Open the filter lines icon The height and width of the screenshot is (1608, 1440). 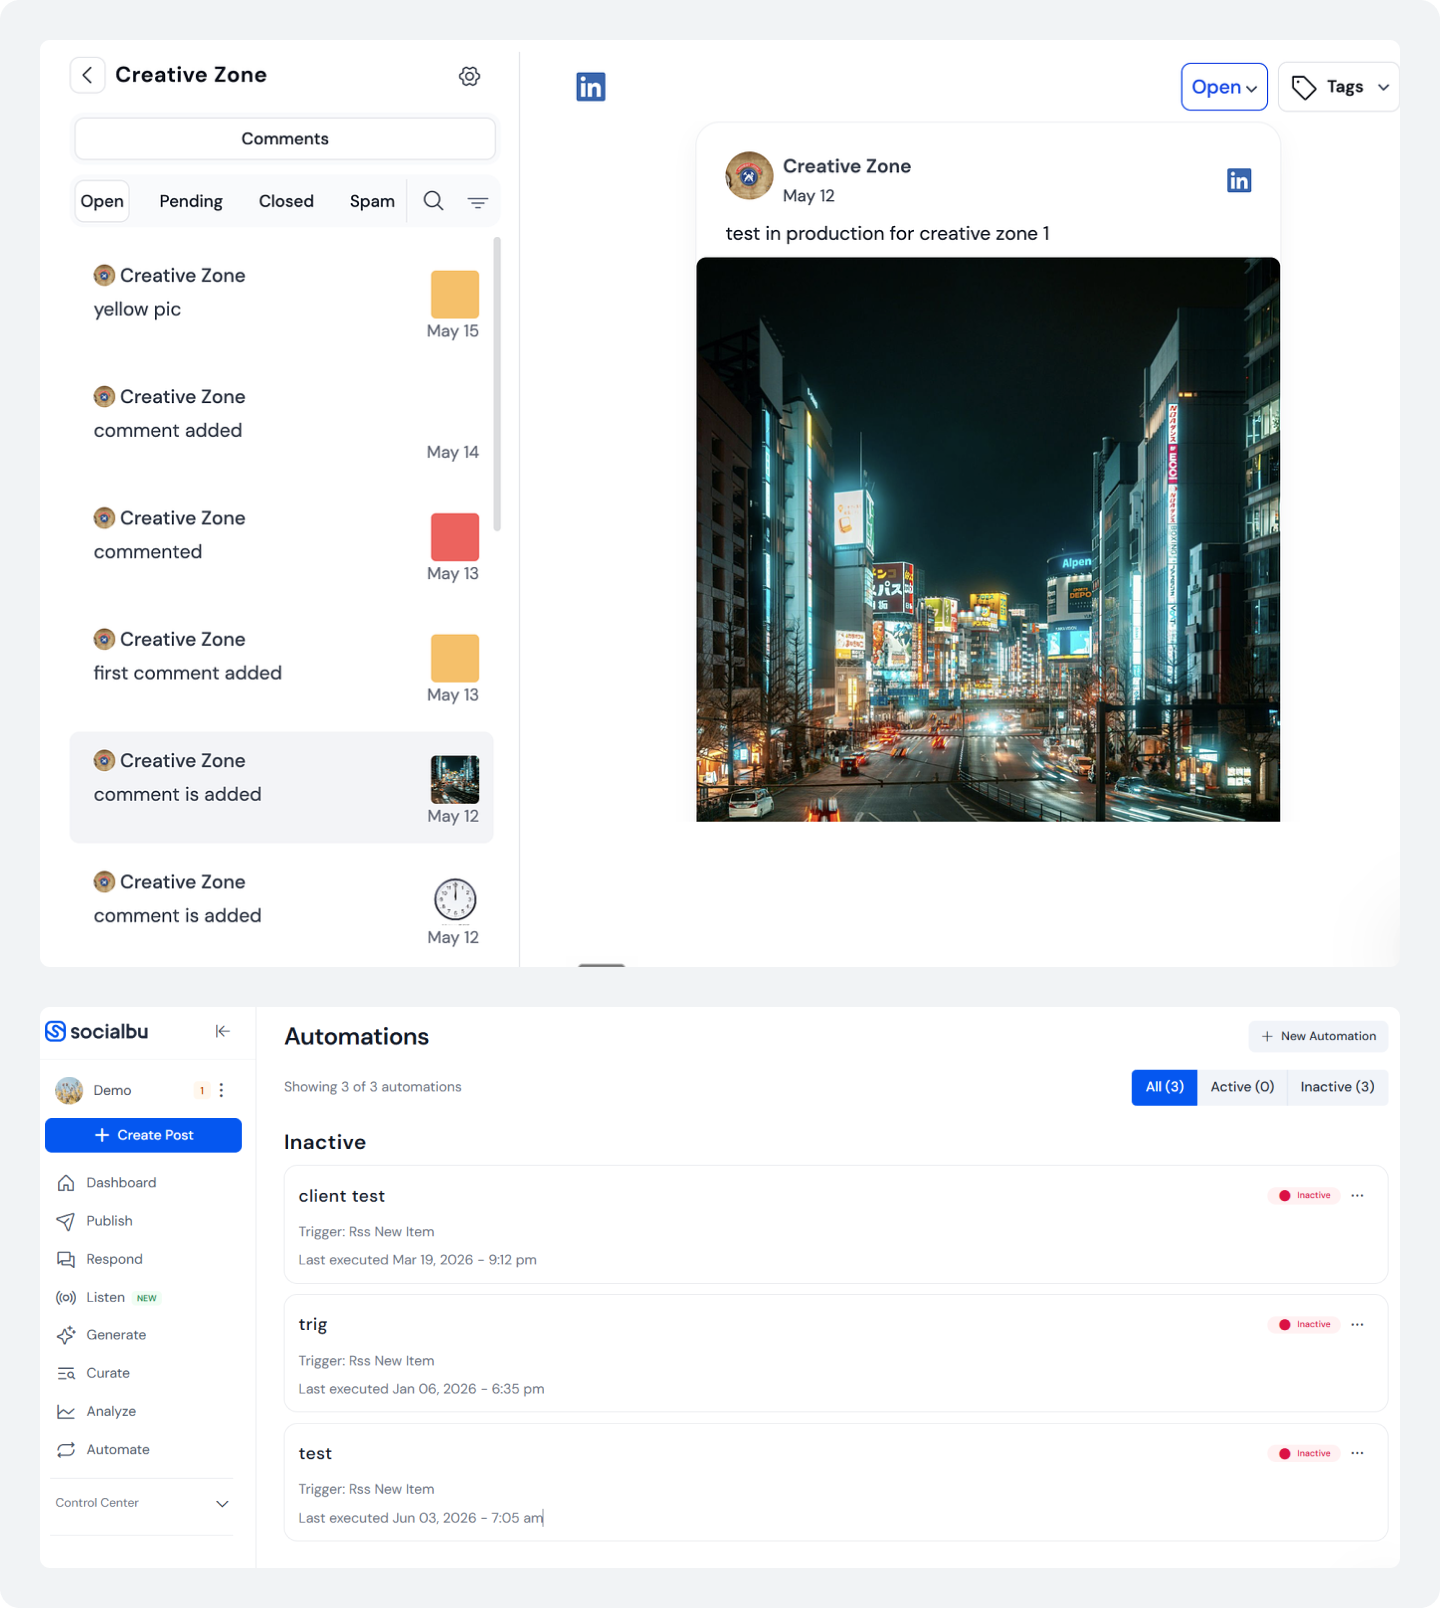coord(478,202)
